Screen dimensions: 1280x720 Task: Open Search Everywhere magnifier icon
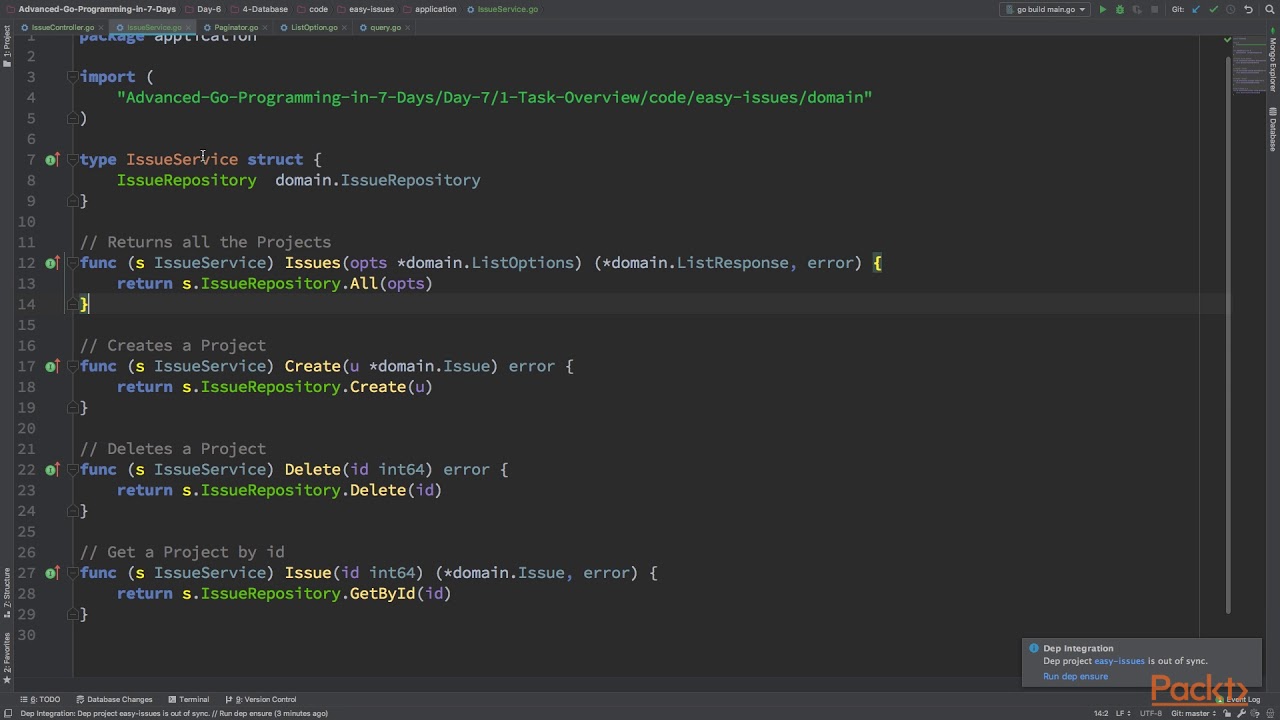click(x=1269, y=9)
